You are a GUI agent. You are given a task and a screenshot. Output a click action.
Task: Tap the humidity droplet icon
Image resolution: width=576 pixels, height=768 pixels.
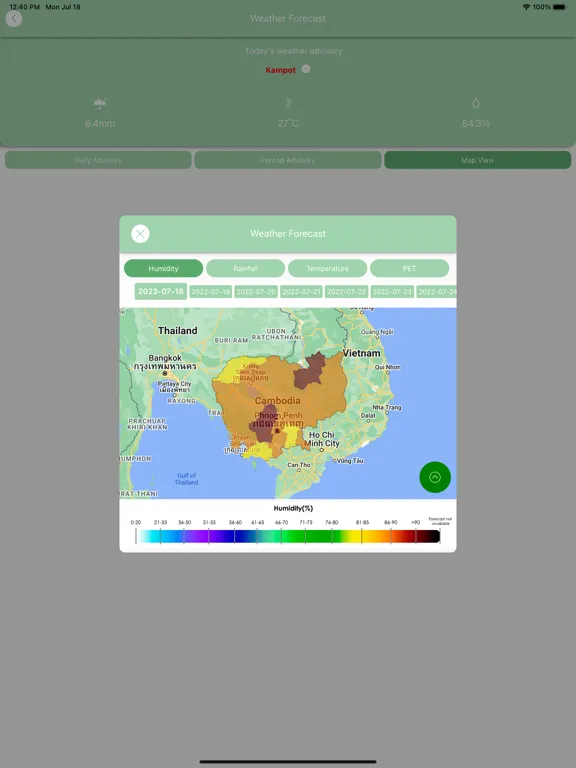coord(476,103)
